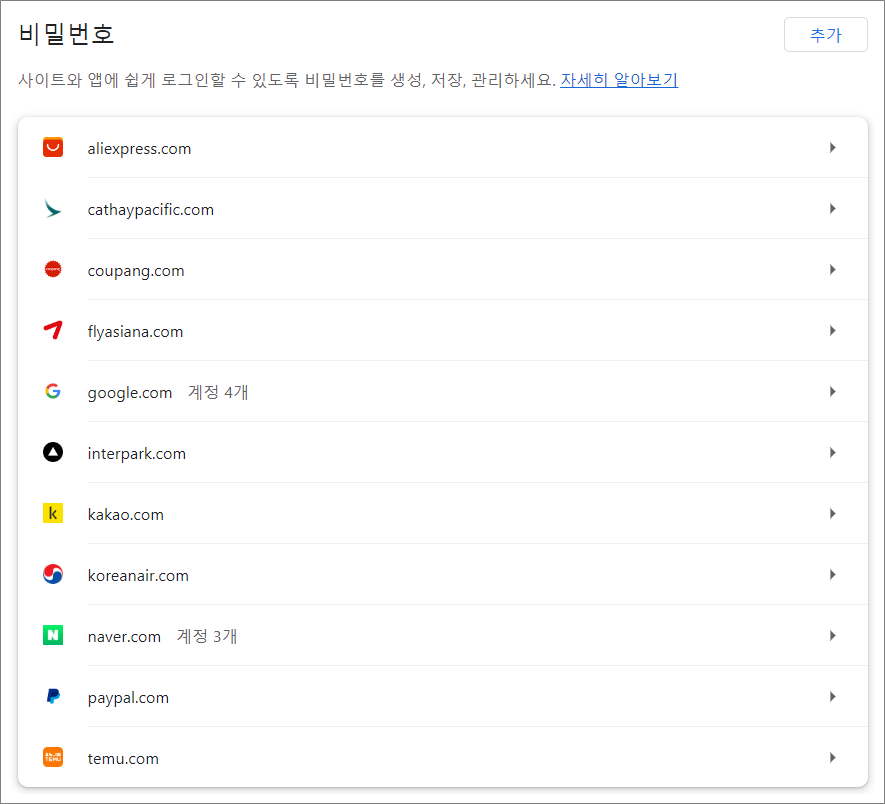
Task: Click the 계정 4개 label
Action: click(x=218, y=392)
